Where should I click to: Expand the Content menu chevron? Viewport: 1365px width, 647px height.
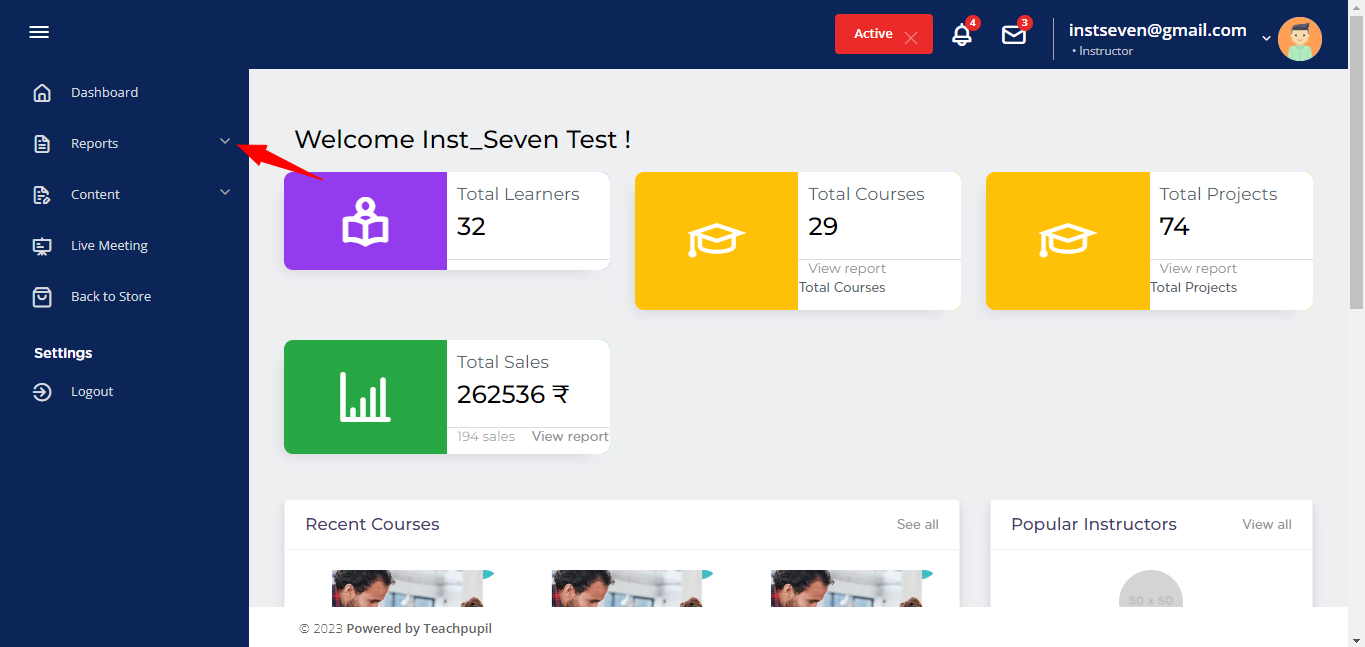[225, 192]
